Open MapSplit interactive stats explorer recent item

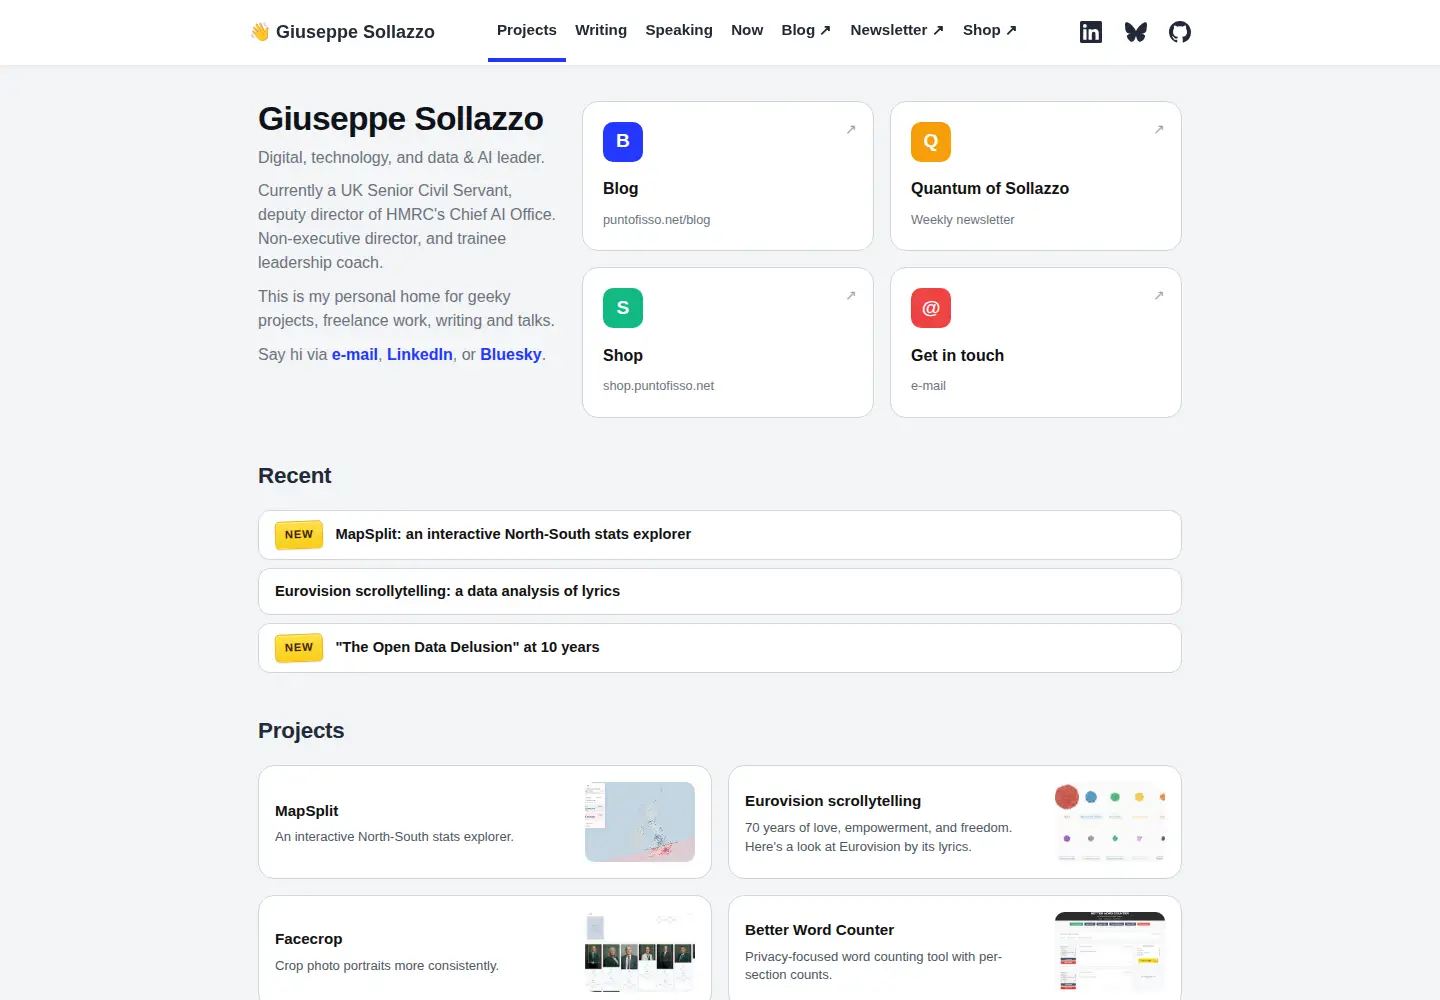720,535
